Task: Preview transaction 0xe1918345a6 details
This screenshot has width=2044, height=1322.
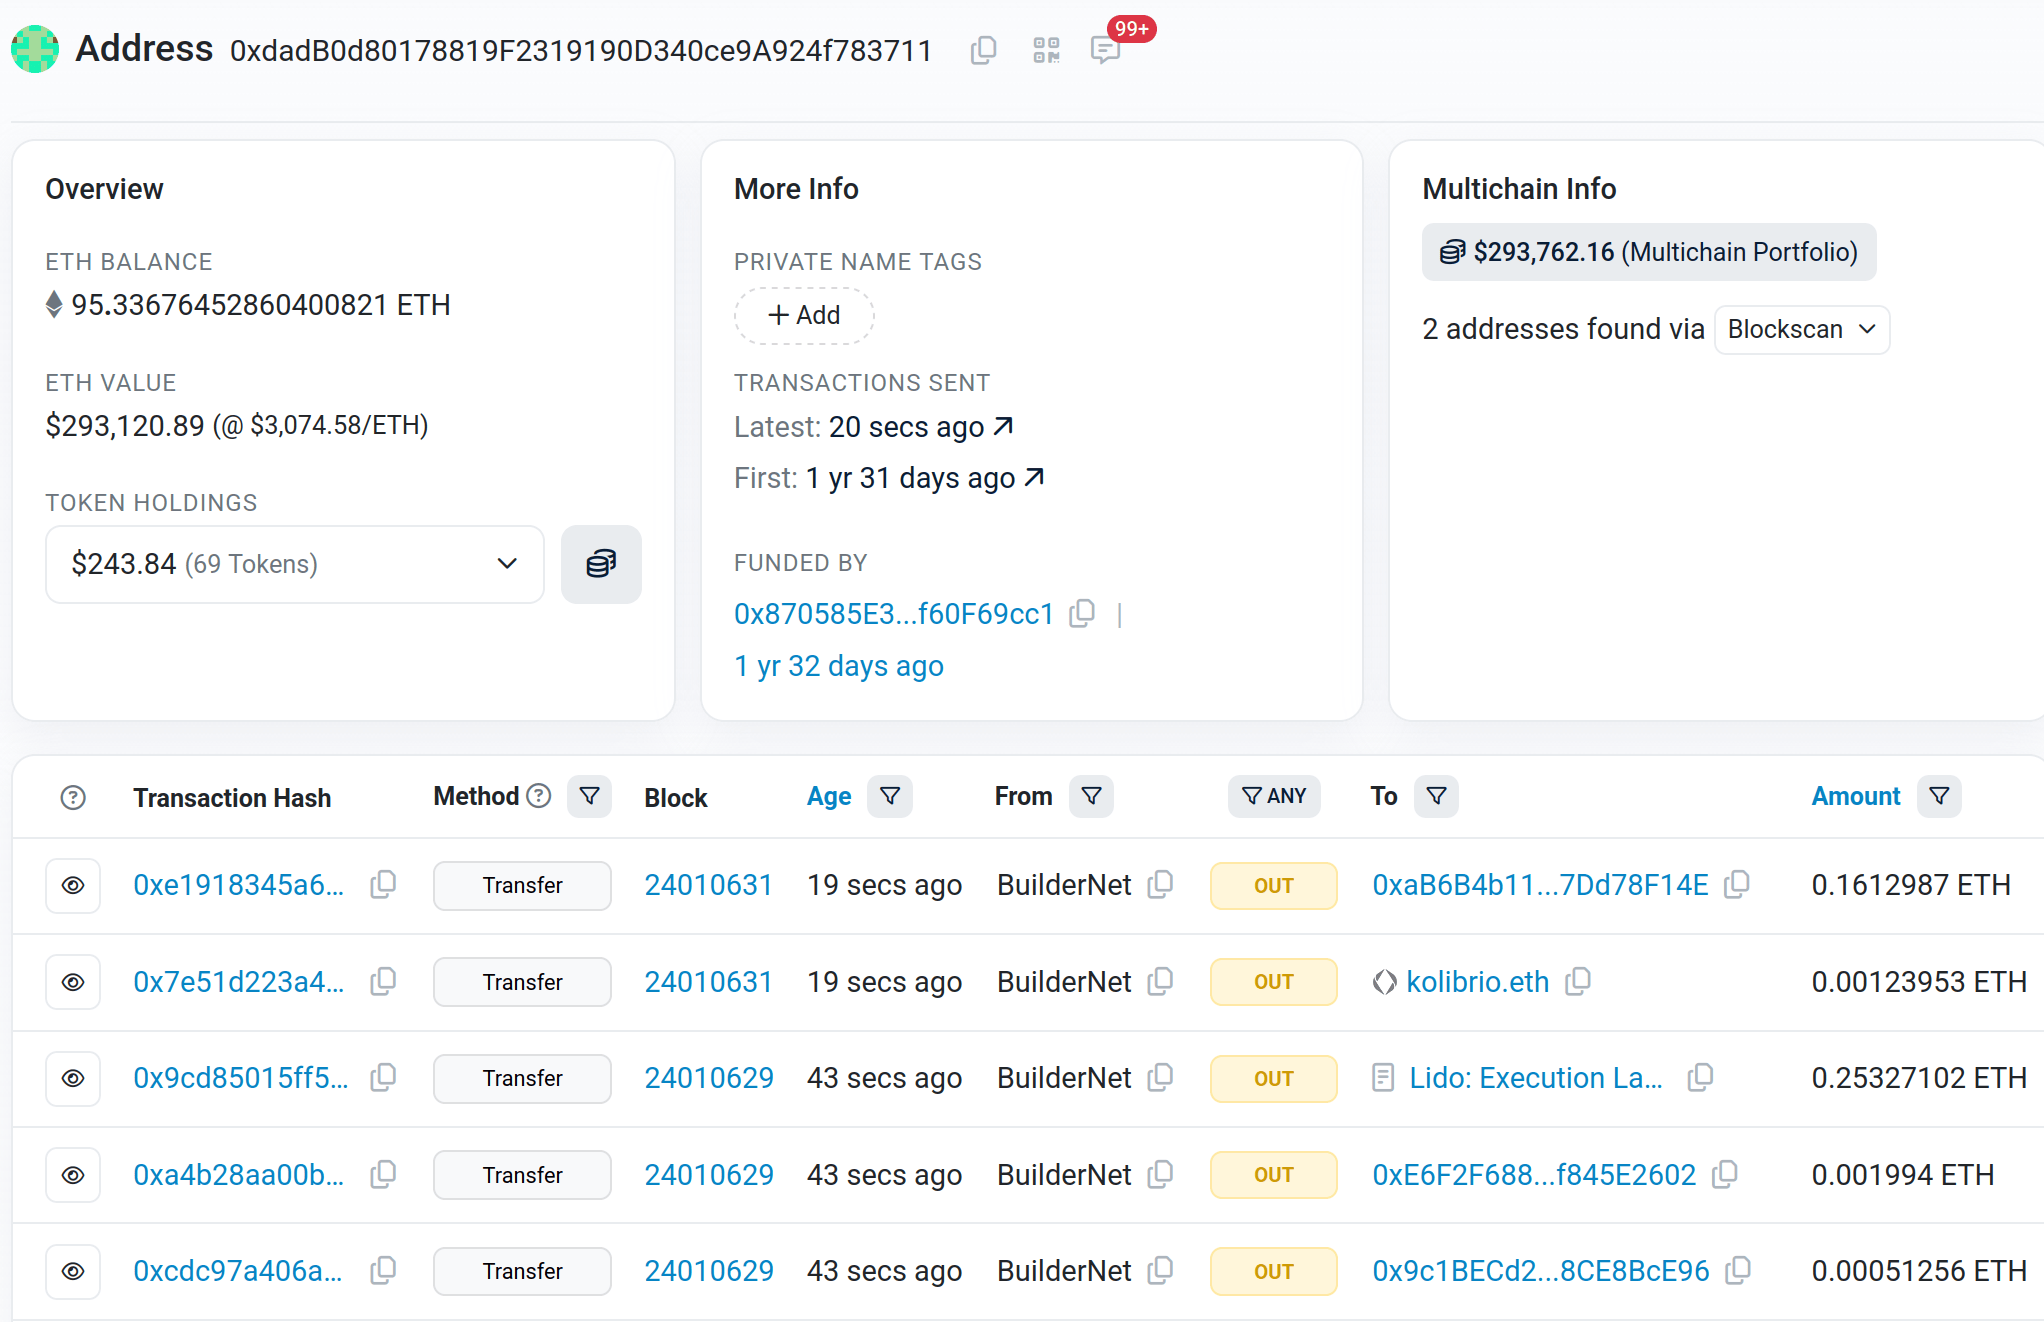Action: pos(73,885)
